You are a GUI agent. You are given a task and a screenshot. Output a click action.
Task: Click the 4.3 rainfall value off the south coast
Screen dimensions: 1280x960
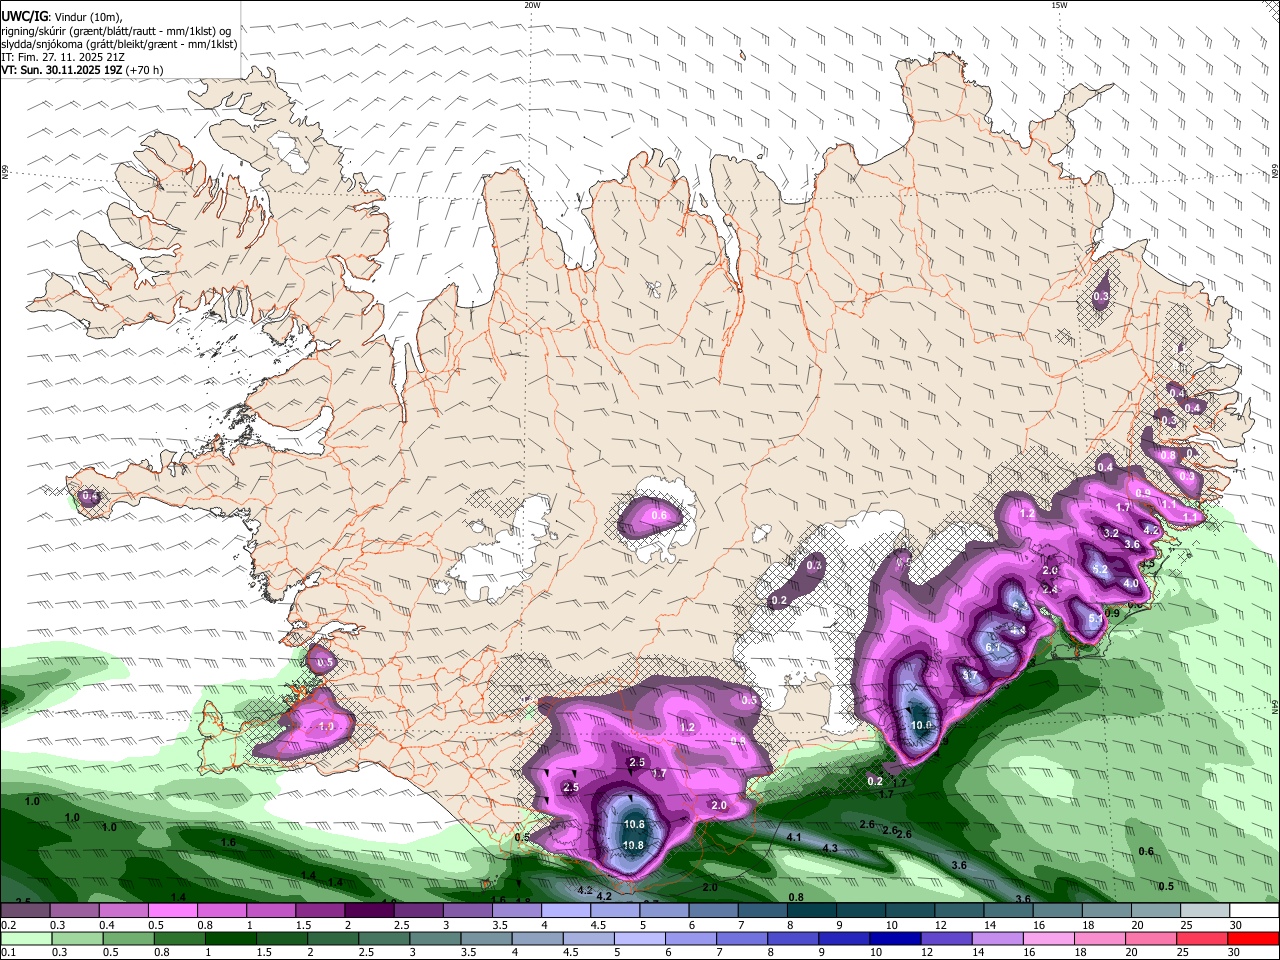(830, 849)
